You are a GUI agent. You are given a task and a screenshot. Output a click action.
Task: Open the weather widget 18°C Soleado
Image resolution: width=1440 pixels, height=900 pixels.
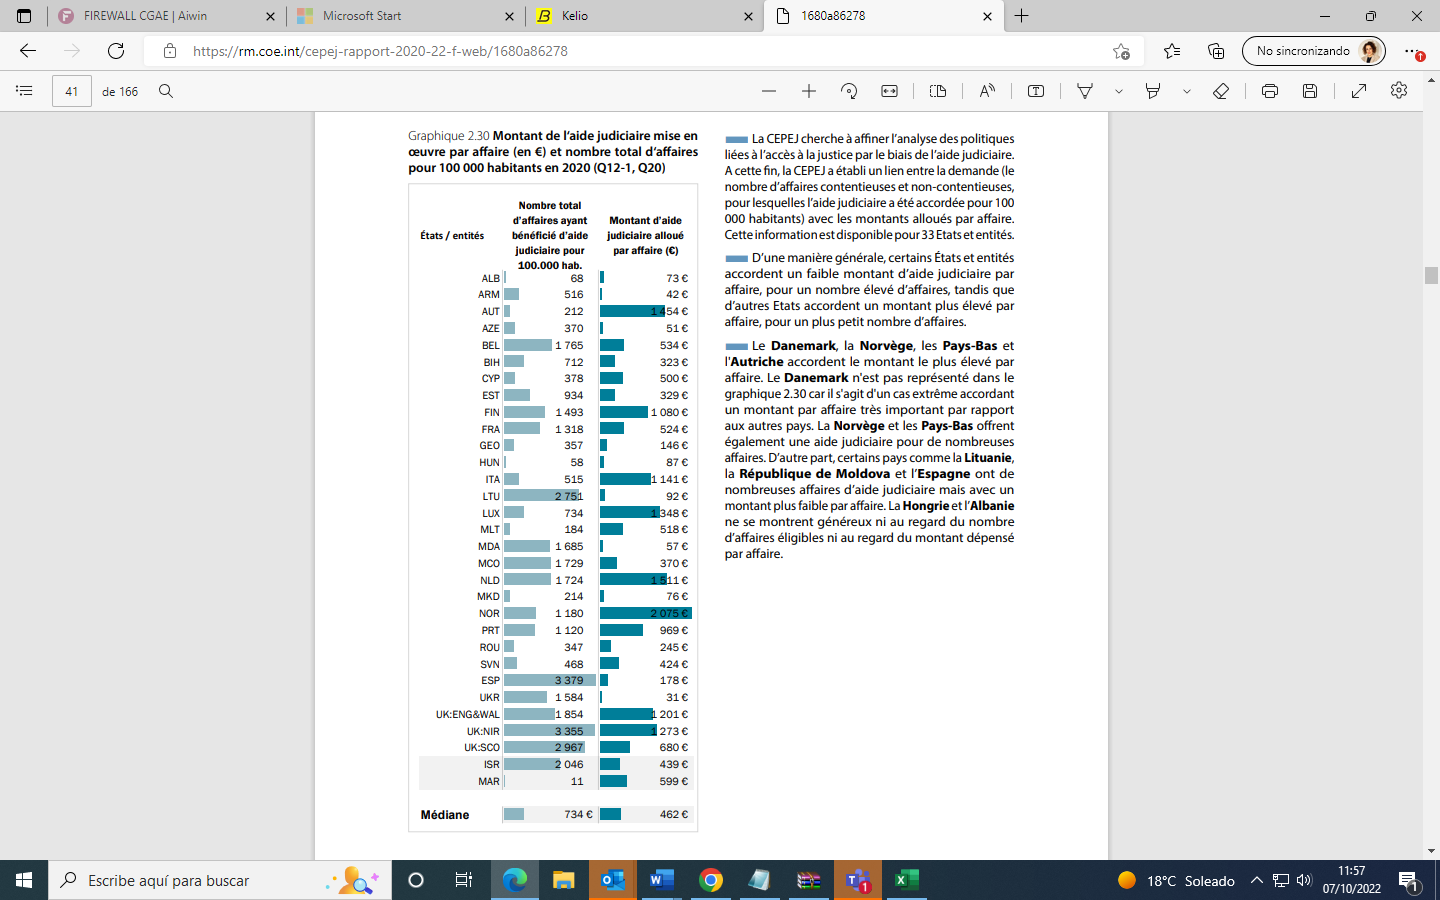tap(1176, 880)
